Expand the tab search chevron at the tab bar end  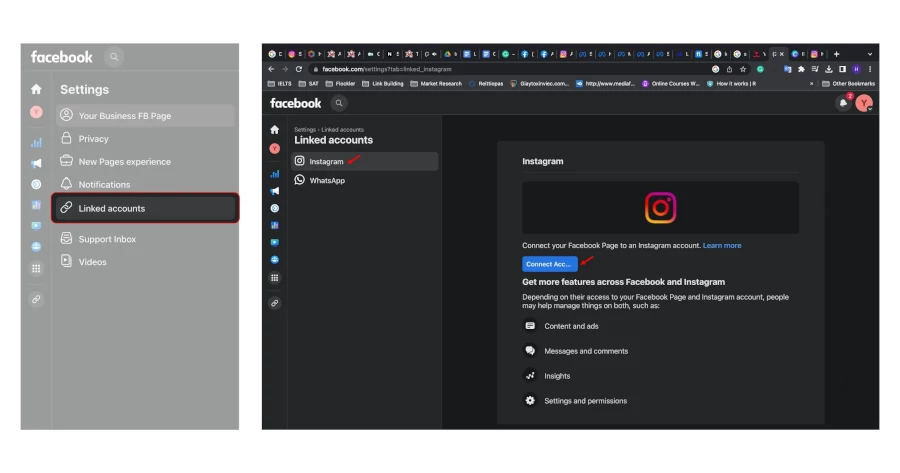coord(870,54)
